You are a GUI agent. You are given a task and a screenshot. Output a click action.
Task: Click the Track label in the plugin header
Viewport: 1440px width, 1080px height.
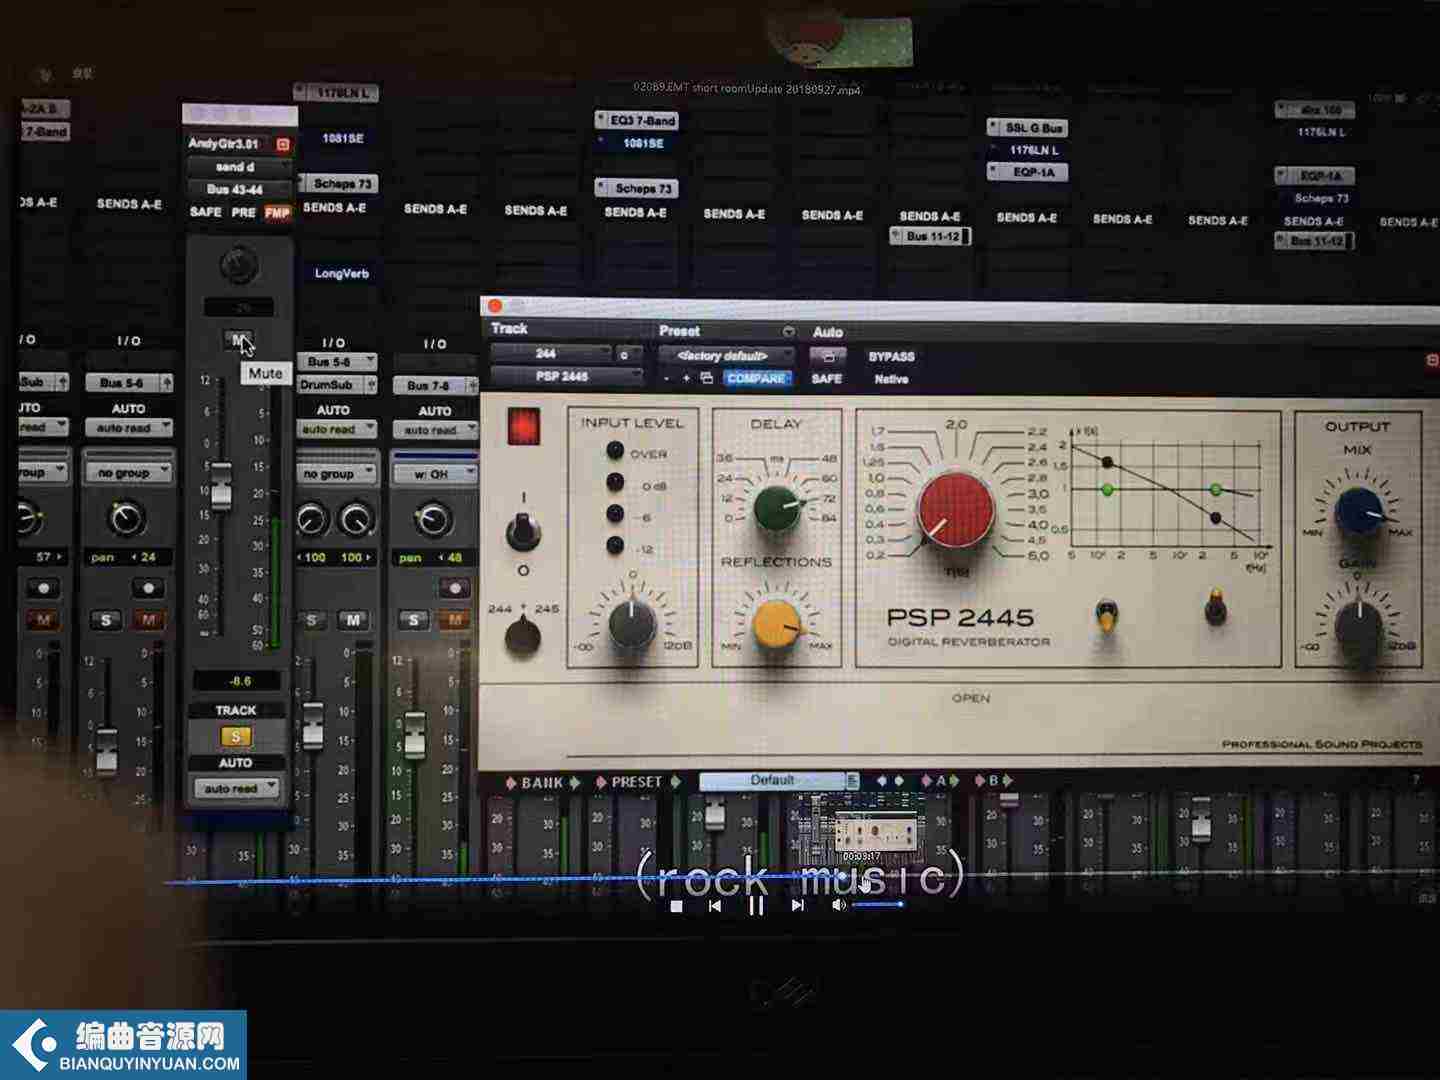[x=509, y=328]
